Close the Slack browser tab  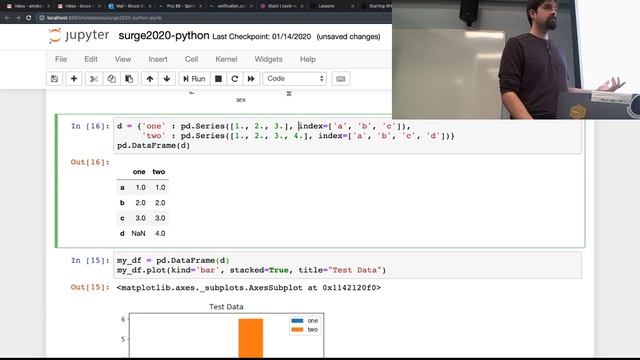click(x=302, y=6)
